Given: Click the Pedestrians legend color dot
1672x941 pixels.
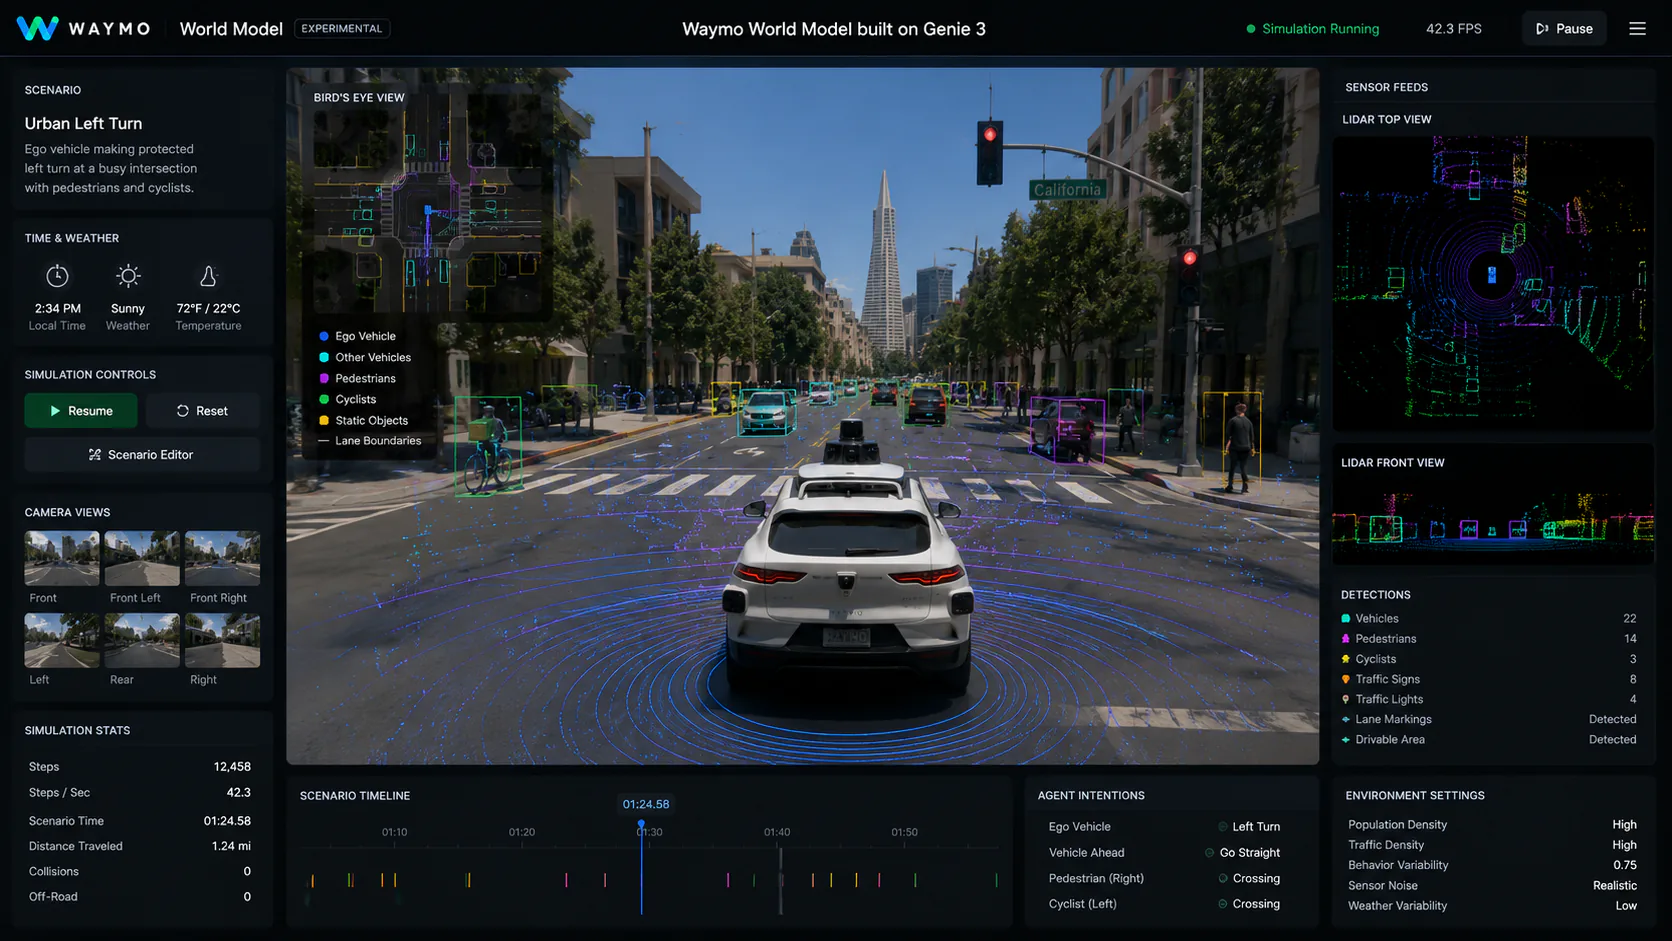Looking at the screenshot, I should 324,378.
